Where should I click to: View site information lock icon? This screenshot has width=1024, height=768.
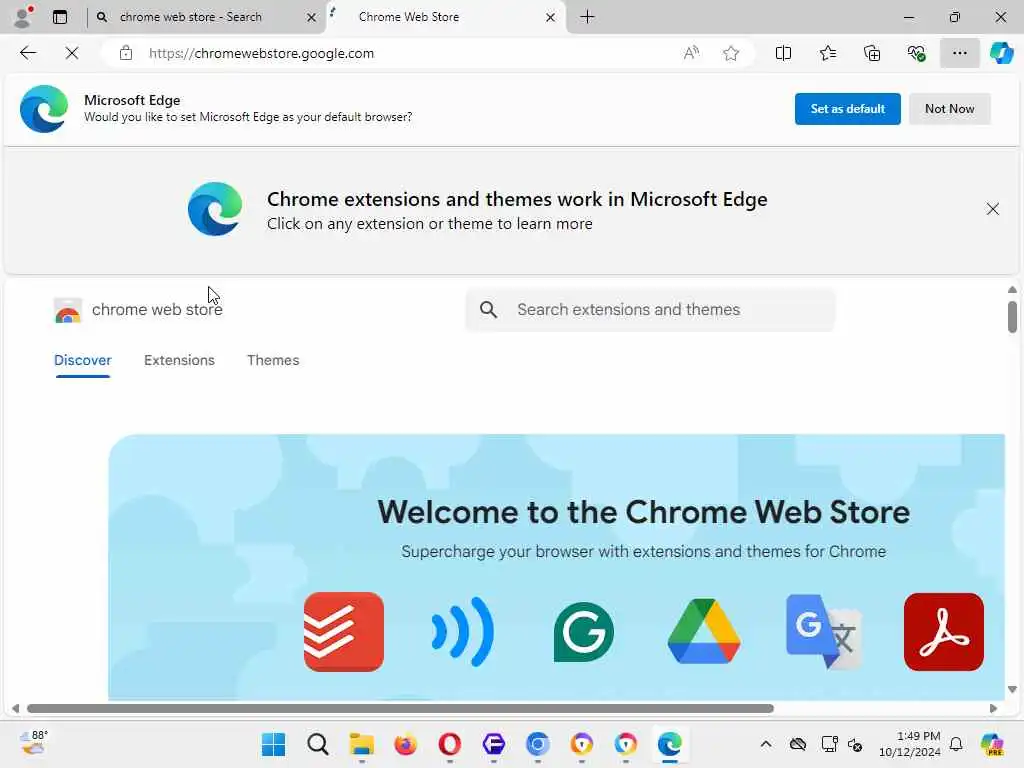pos(125,54)
